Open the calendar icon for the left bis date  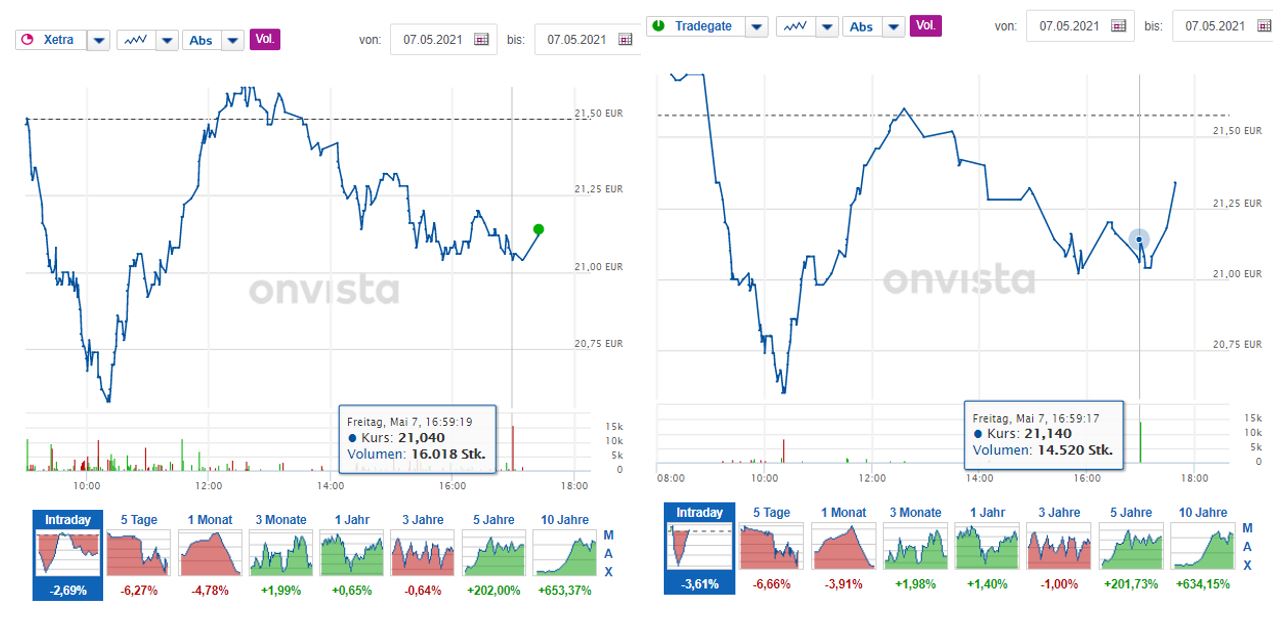coord(625,38)
